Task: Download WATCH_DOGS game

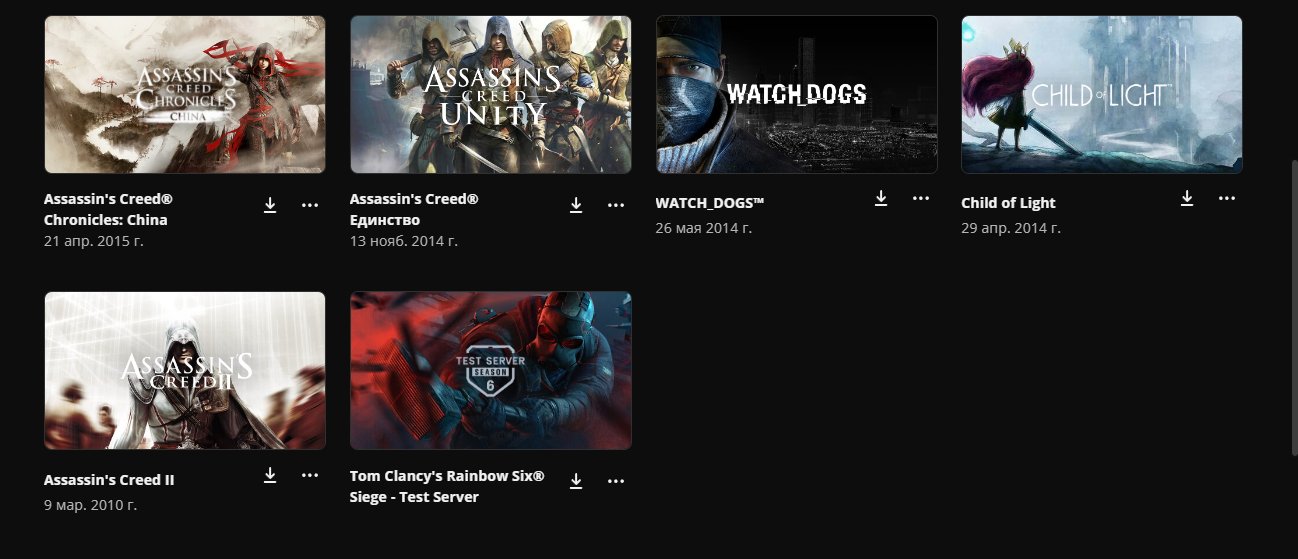Action: click(x=881, y=198)
